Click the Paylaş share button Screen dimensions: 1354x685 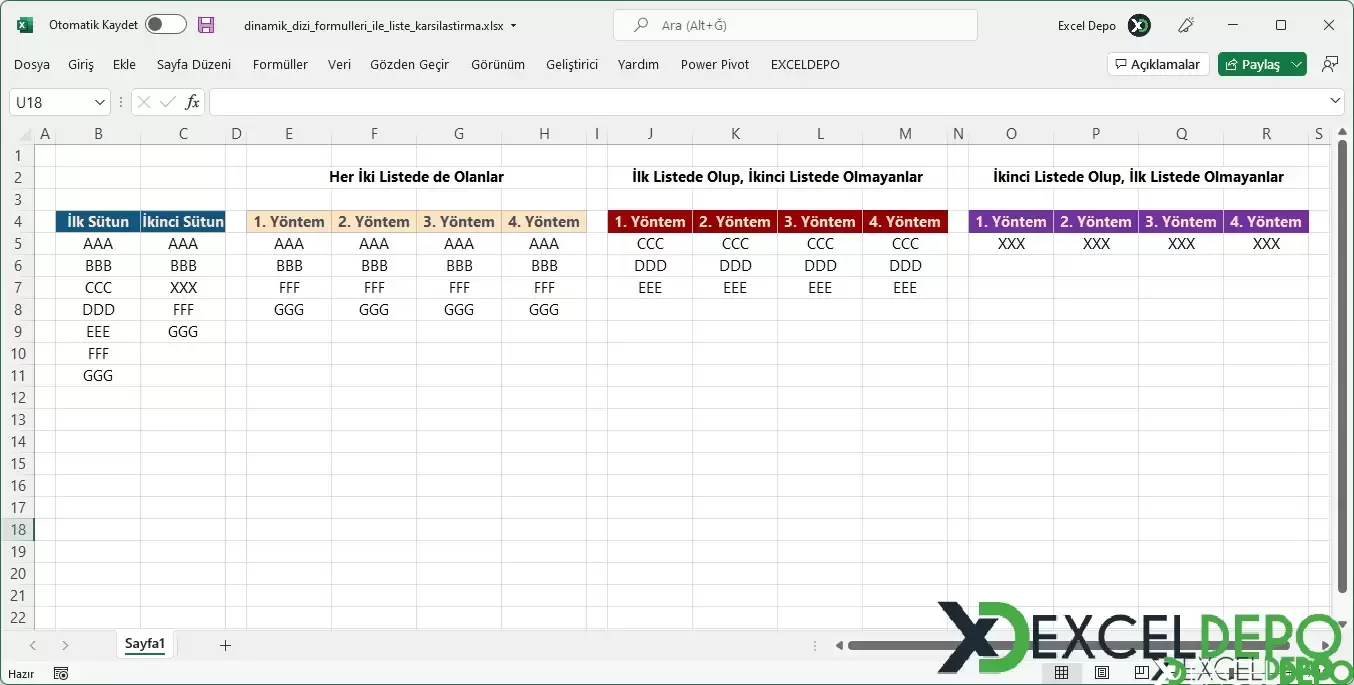1252,64
